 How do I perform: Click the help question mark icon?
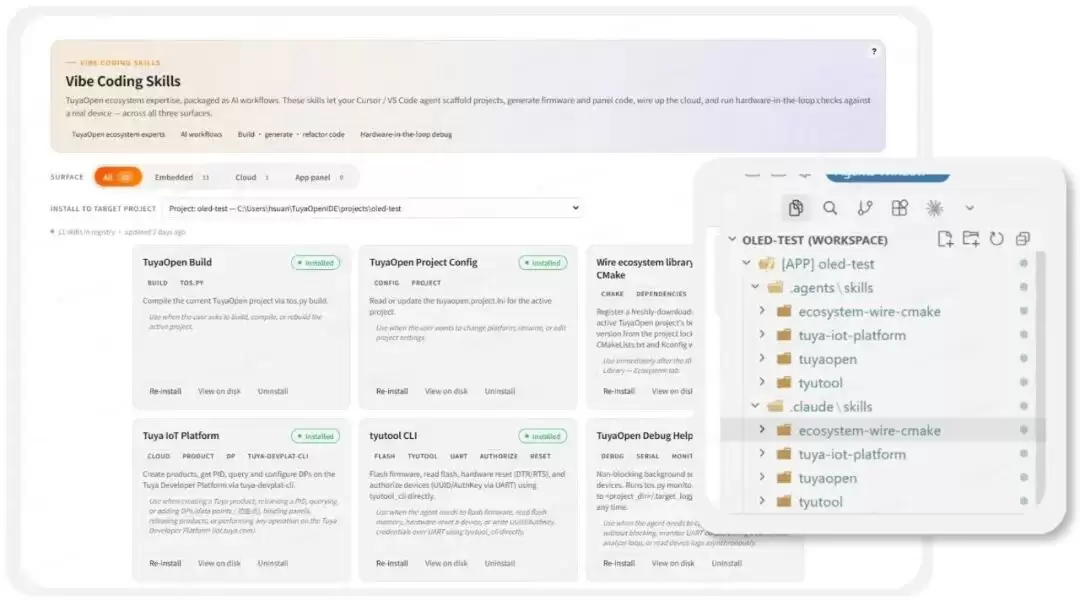874,52
